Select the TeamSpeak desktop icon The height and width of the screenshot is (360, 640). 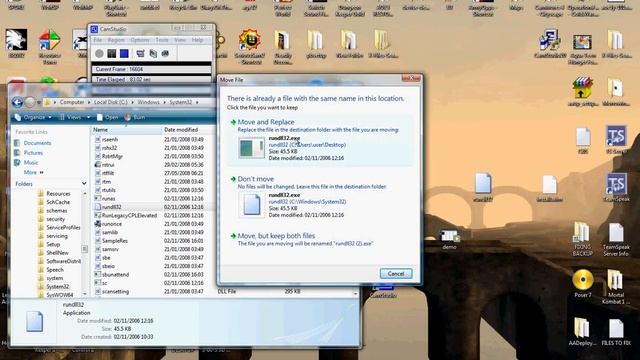pyautogui.click(x=616, y=188)
